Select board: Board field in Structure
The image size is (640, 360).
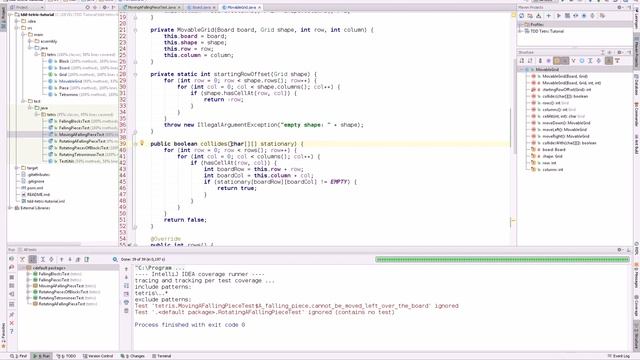coord(553,149)
